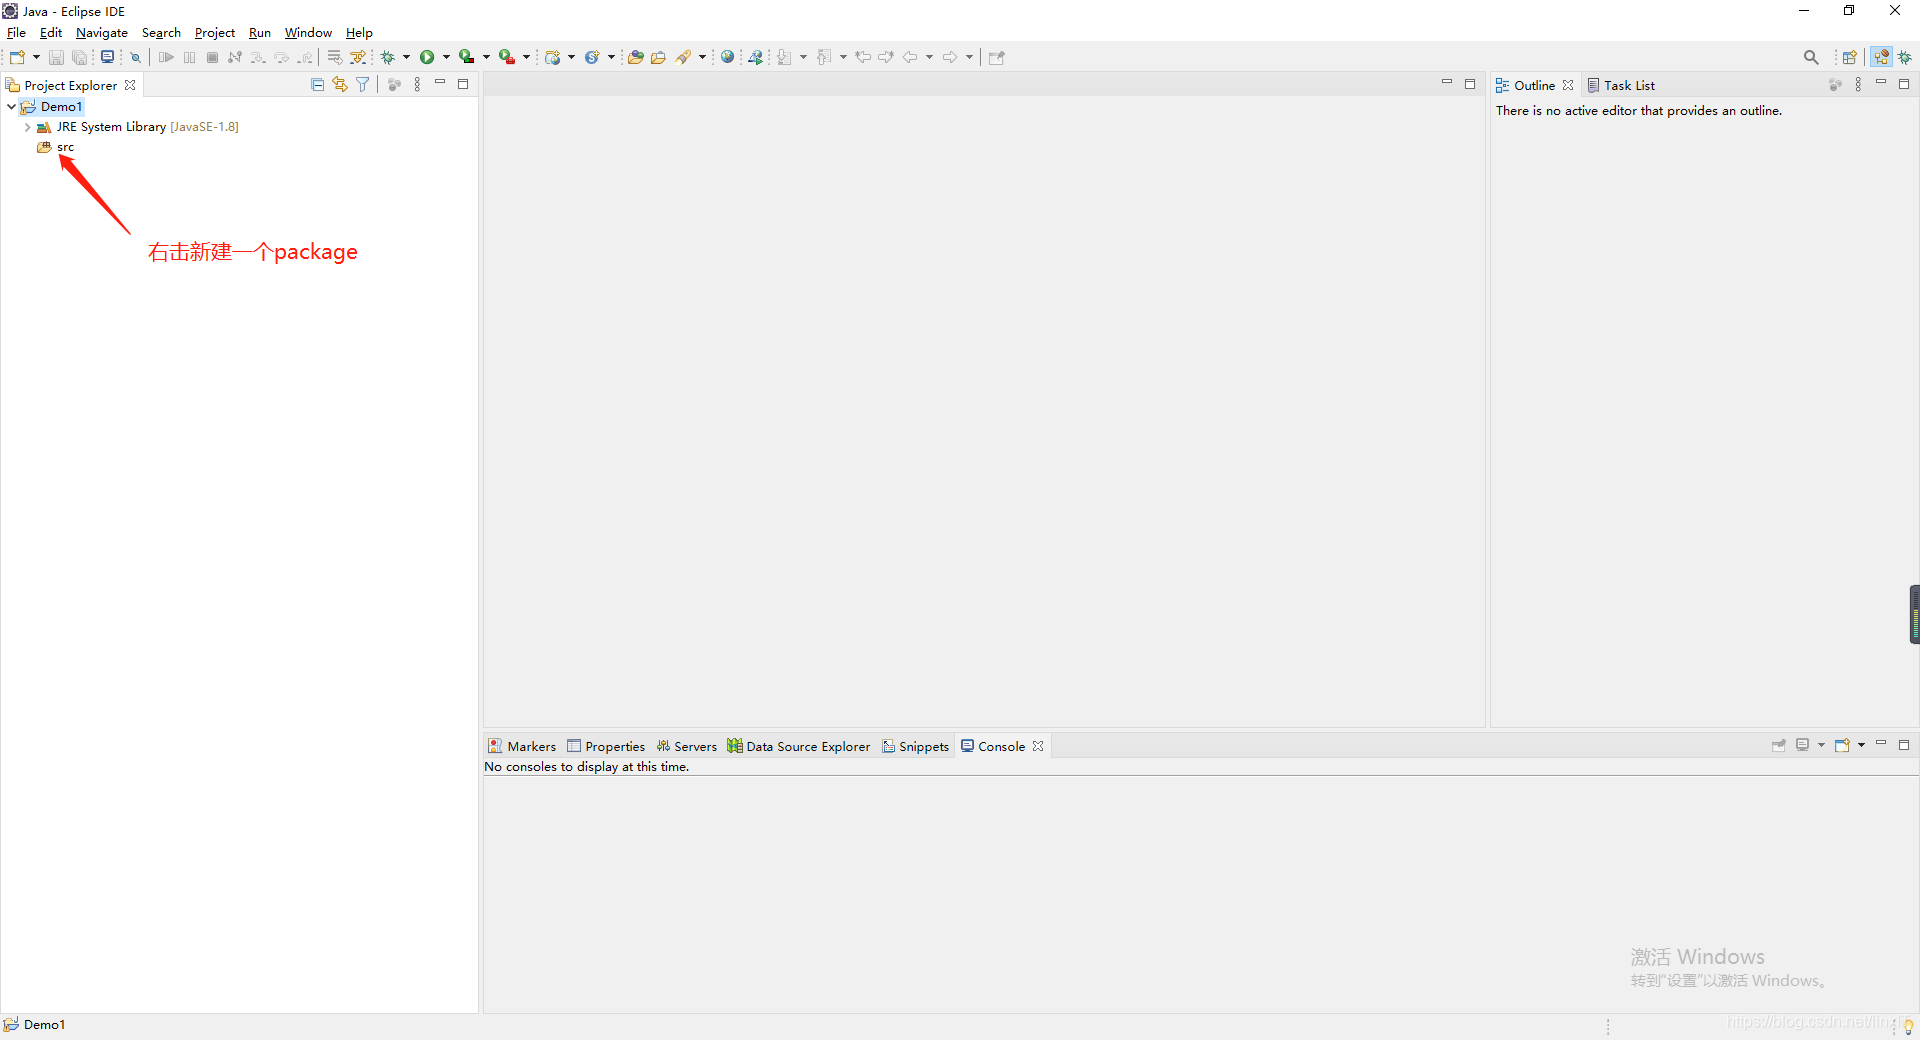Open the Open Console dropdown arrow
Screen dimensions: 1920x1040
(1861, 745)
